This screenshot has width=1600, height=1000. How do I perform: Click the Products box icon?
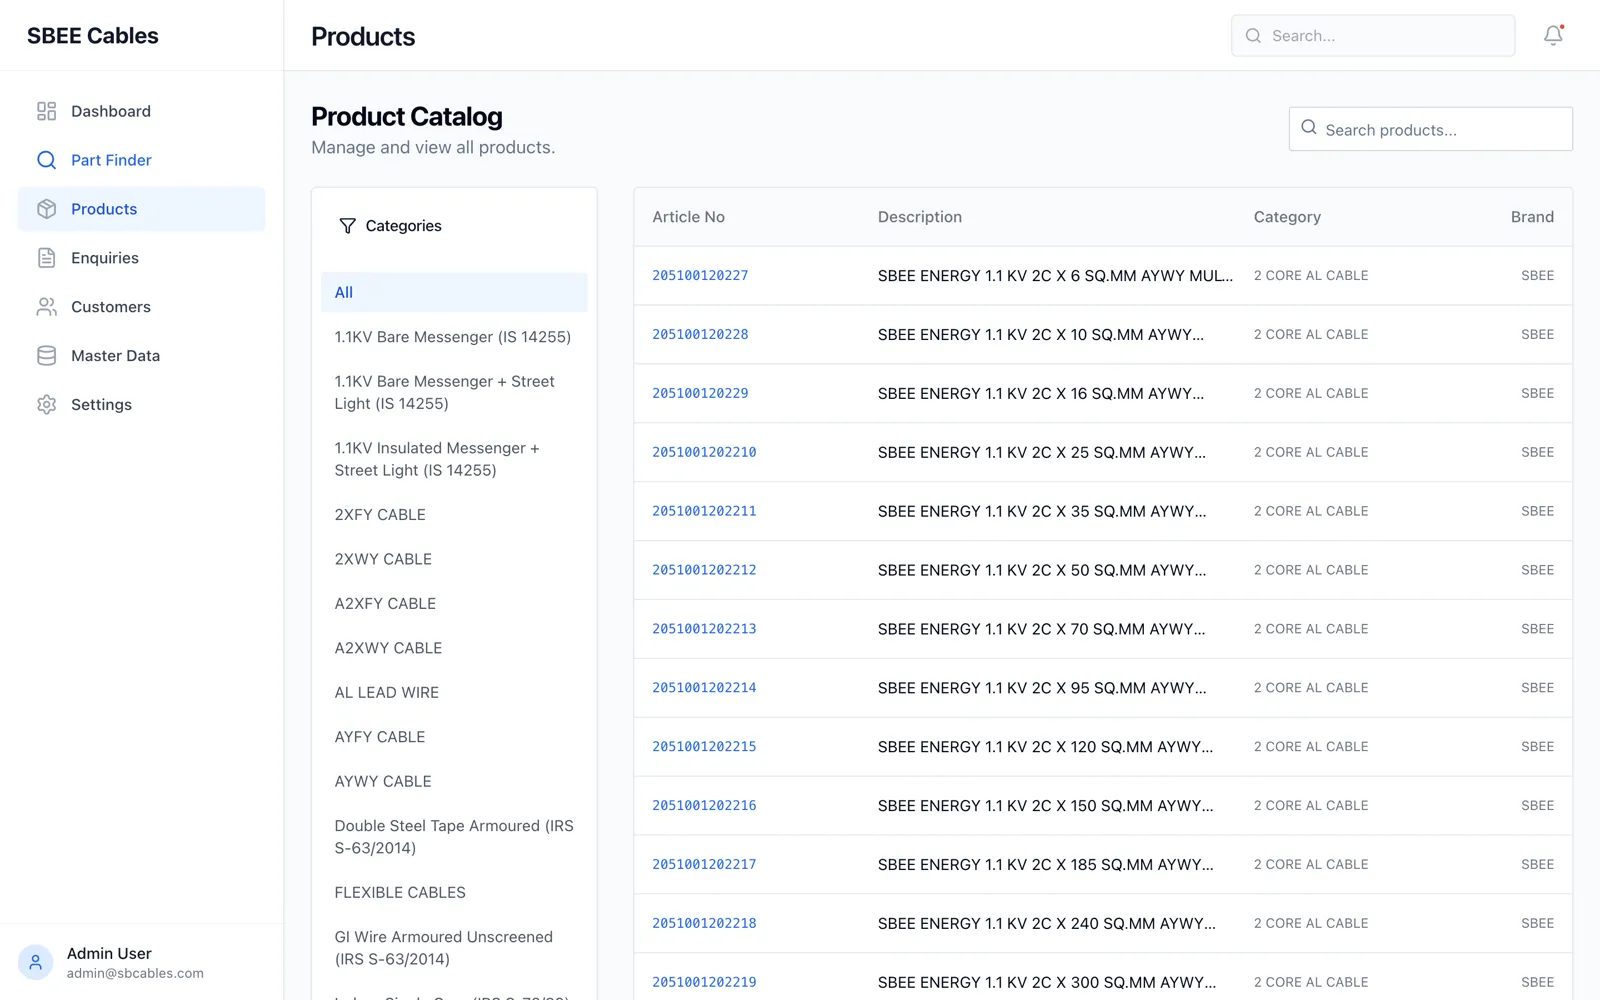click(46, 209)
